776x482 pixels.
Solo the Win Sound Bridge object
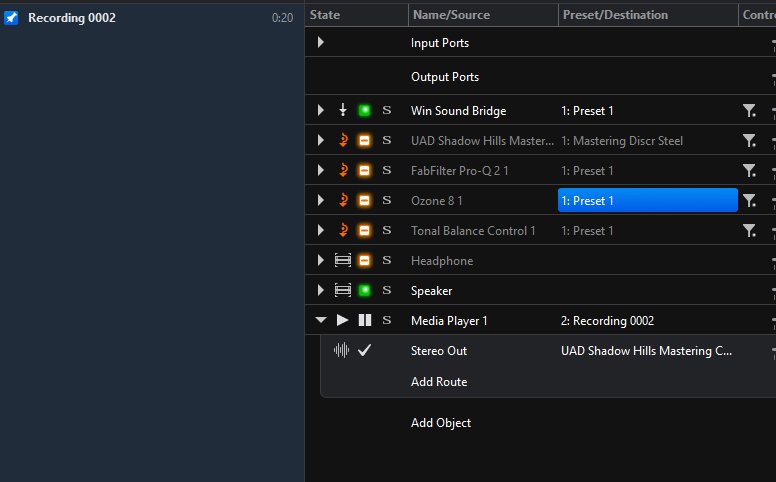pyautogui.click(x=387, y=110)
